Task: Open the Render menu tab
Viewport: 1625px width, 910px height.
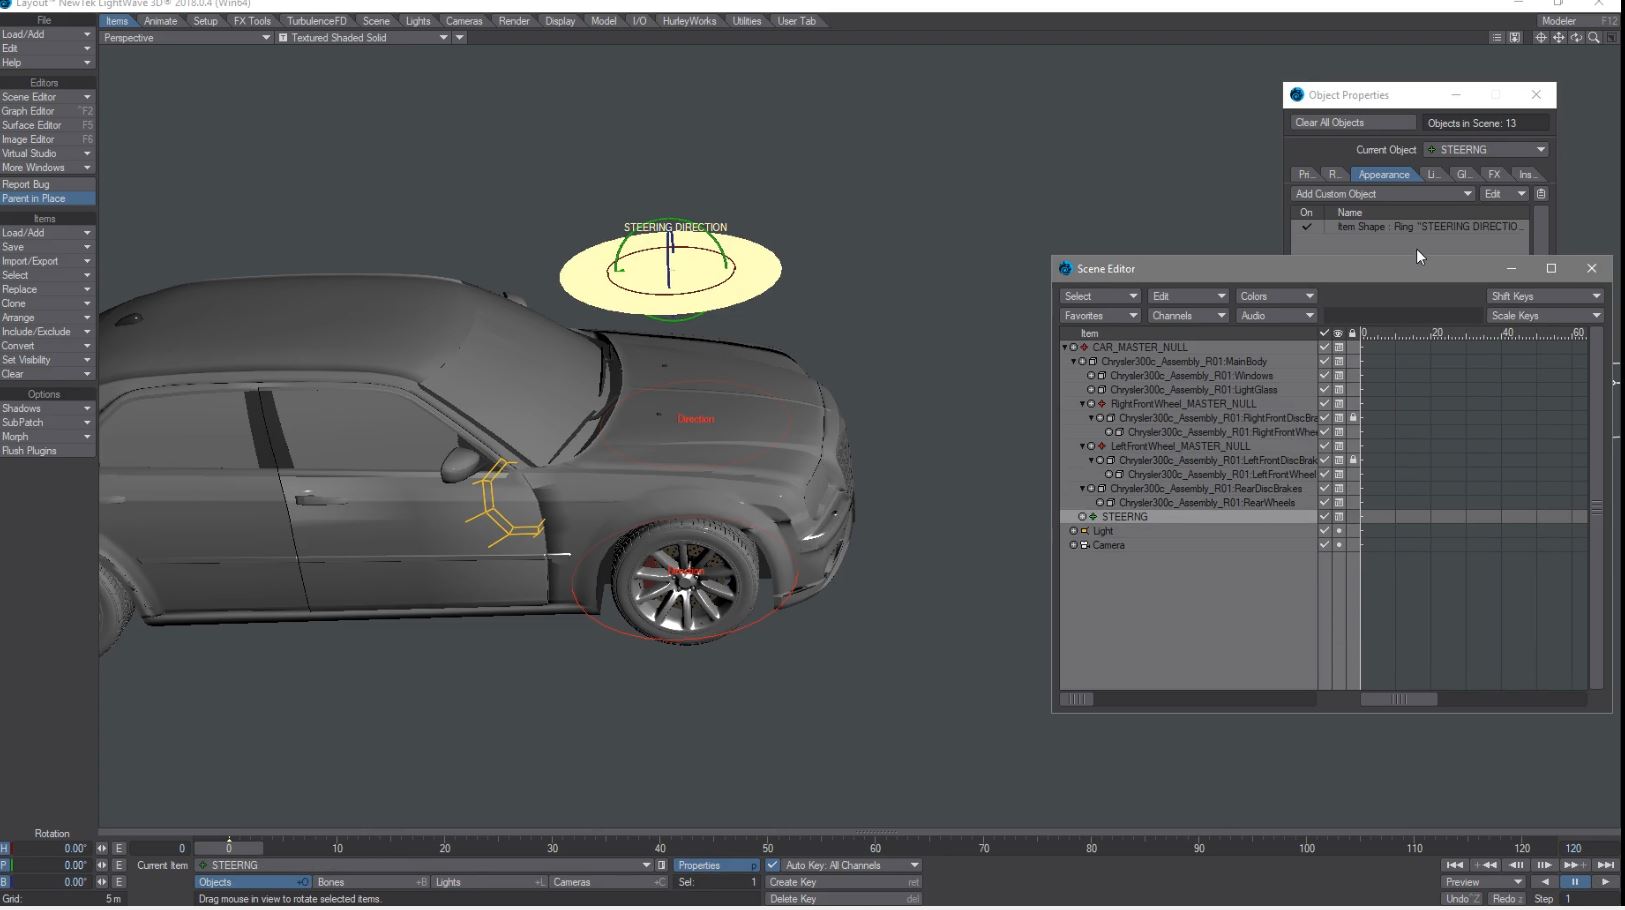Action: [x=514, y=21]
